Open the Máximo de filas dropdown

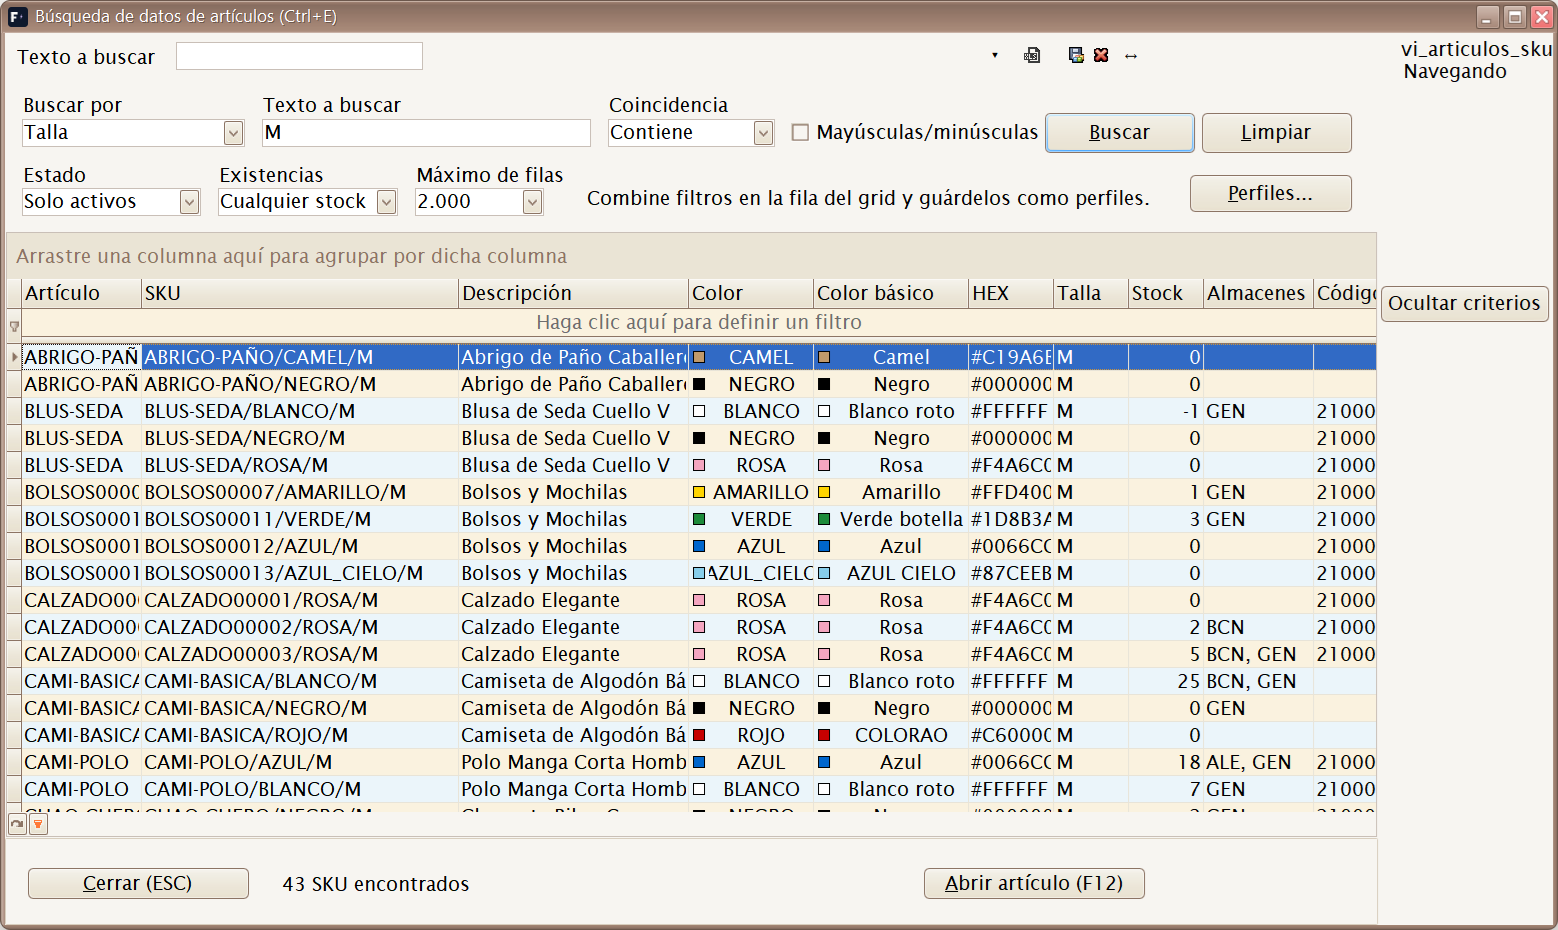coord(533,202)
